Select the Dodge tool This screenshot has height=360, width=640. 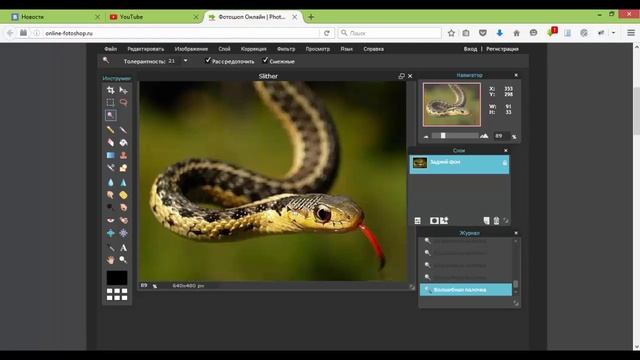coord(110,207)
